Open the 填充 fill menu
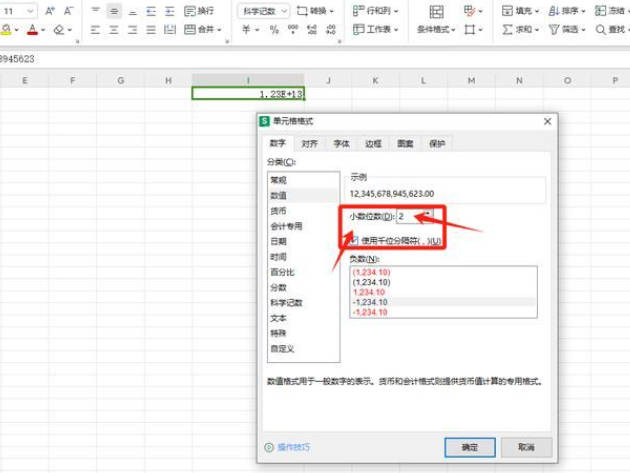This screenshot has height=473, width=630. click(520, 11)
